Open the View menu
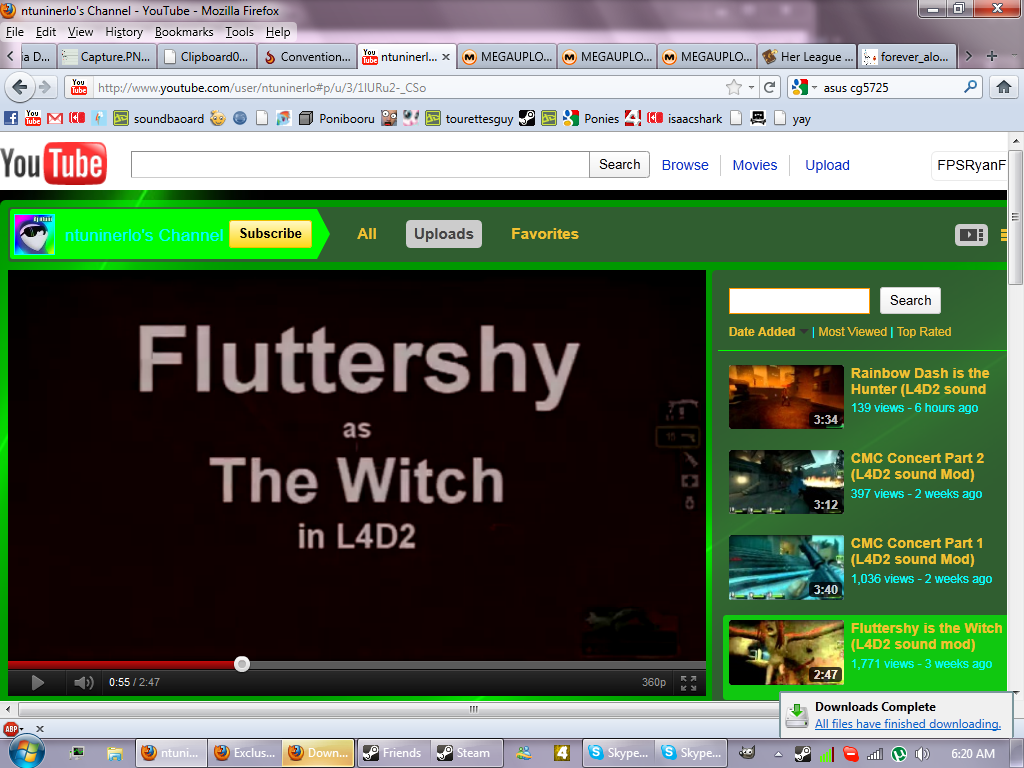Image resolution: width=1024 pixels, height=768 pixels. tap(80, 32)
